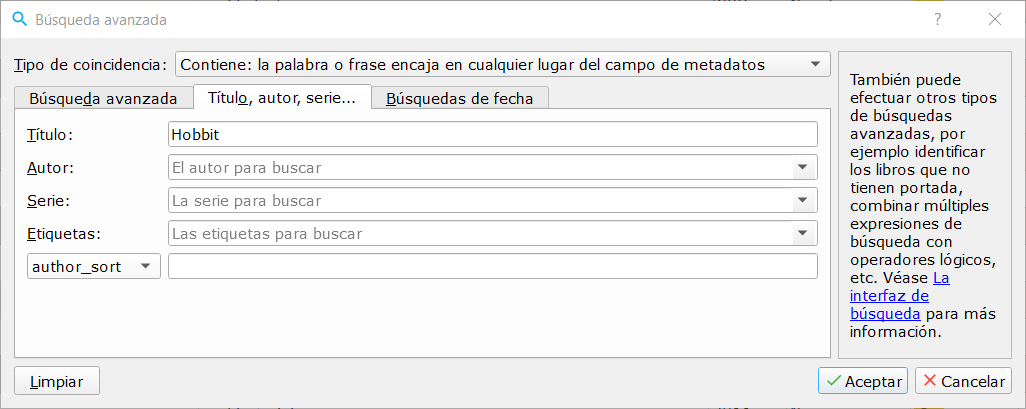The image size is (1026, 409).
Task: Open the author_sort column selector
Action: 92,266
